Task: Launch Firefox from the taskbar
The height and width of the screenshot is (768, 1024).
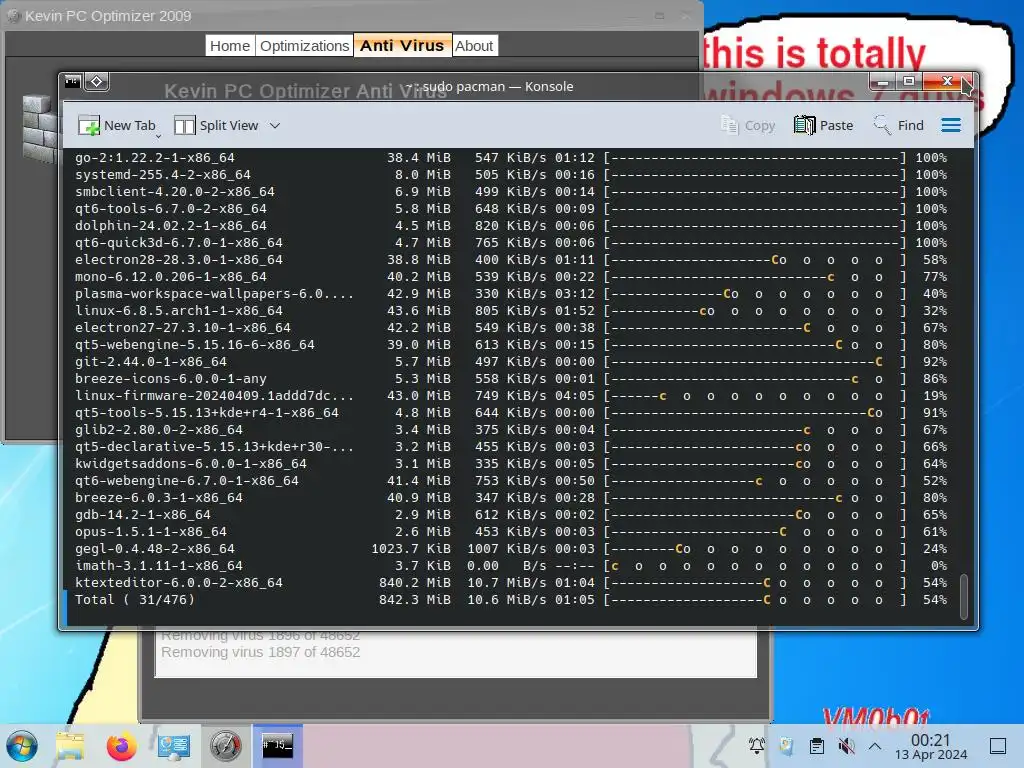Action: coord(121,746)
